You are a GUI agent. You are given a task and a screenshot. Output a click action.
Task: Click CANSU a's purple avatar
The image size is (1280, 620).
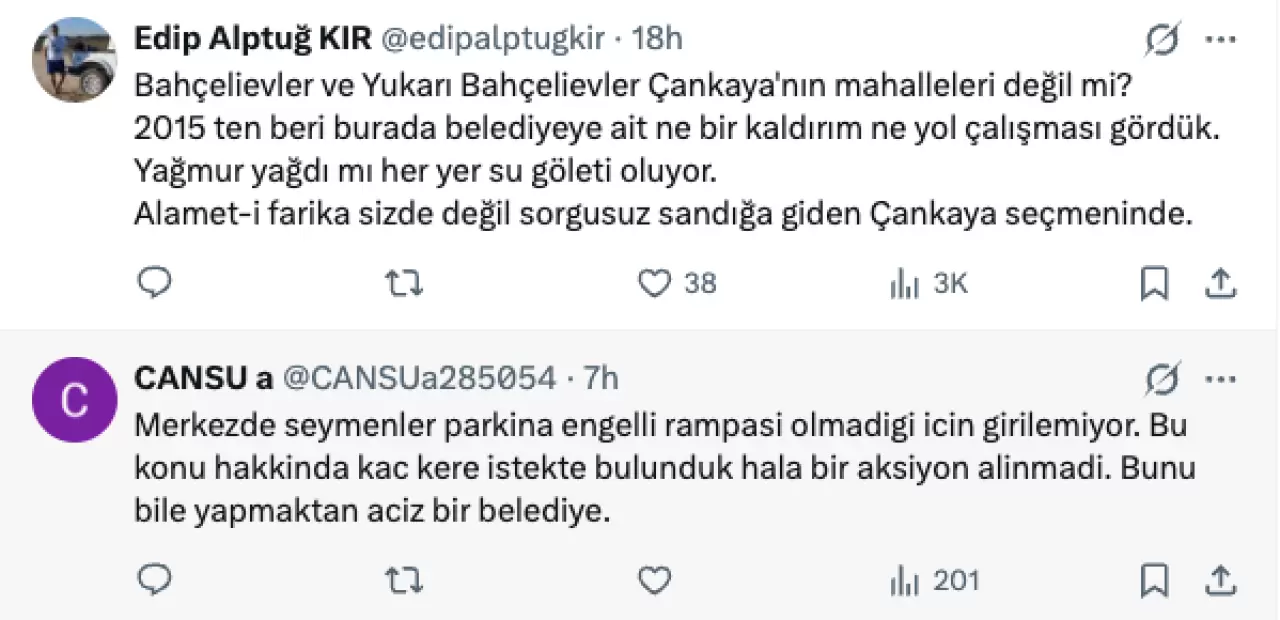(75, 400)
